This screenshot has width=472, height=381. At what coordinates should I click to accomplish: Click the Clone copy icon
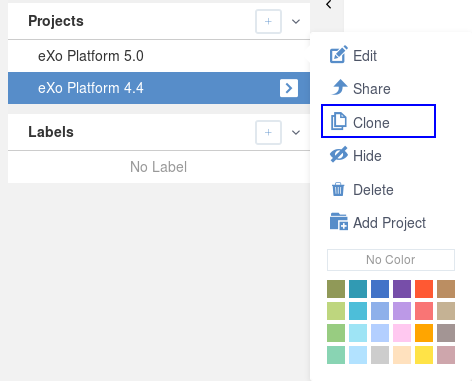click(338, 121)
